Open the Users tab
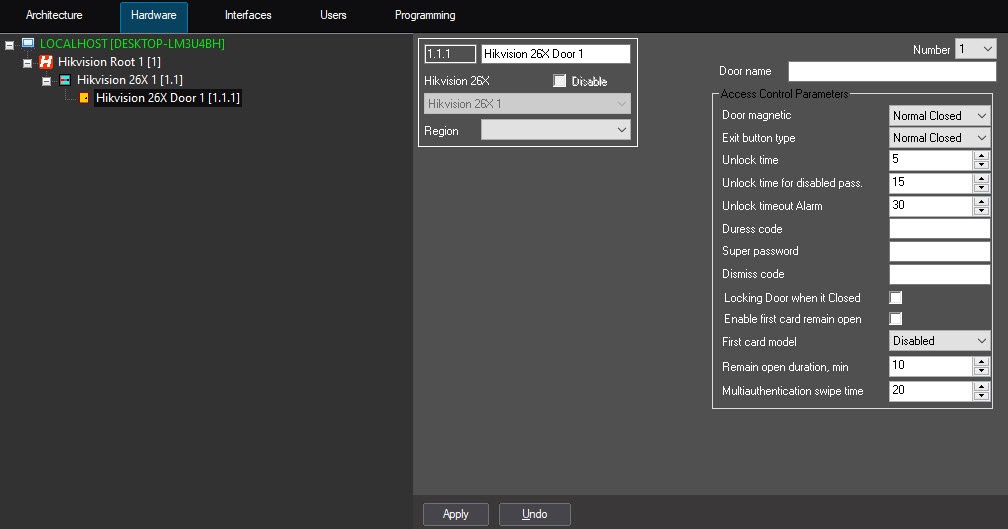 333,15
